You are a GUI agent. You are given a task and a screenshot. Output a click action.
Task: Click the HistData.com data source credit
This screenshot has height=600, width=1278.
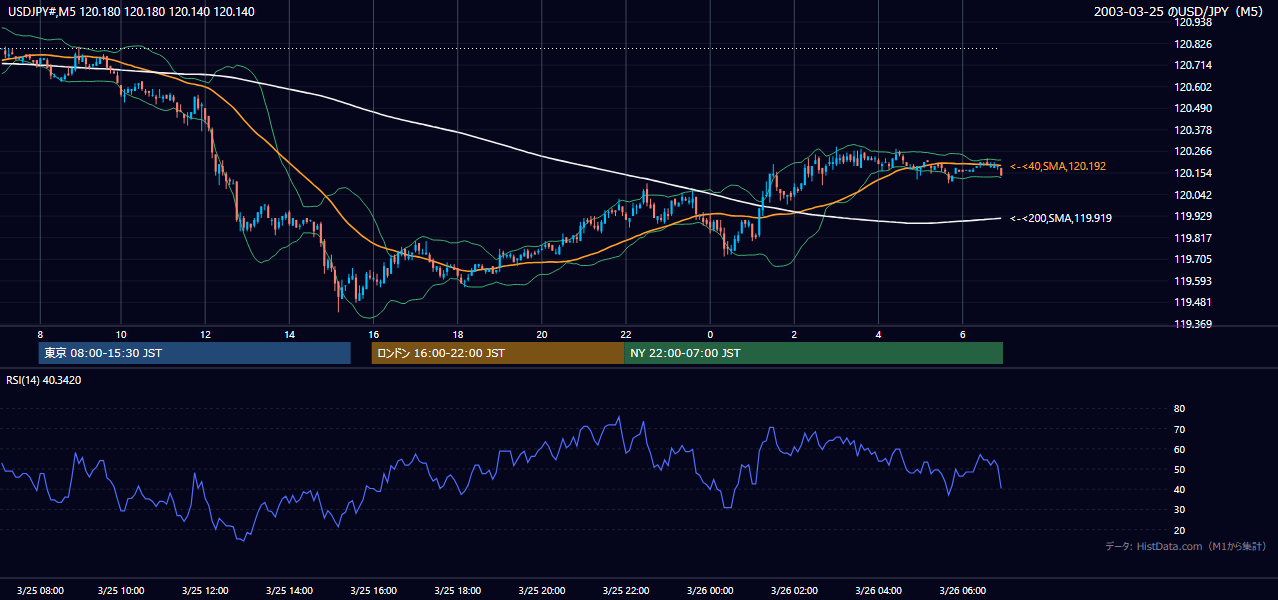coord(1185,546)
